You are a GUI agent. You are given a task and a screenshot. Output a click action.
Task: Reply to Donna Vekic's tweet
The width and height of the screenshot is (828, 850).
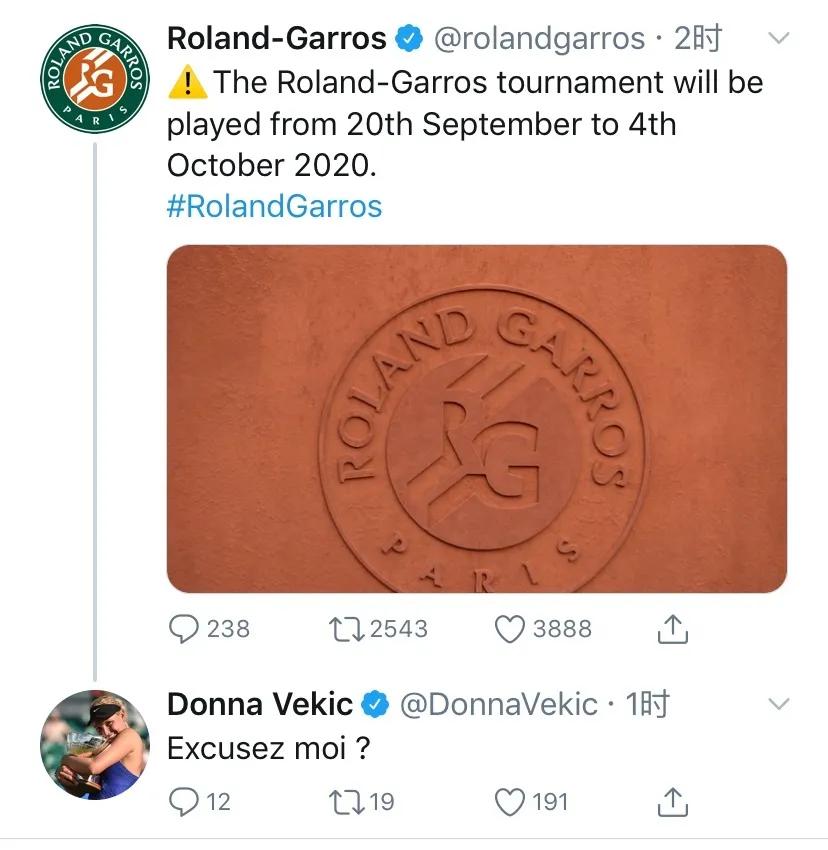(x=185, y=801)
